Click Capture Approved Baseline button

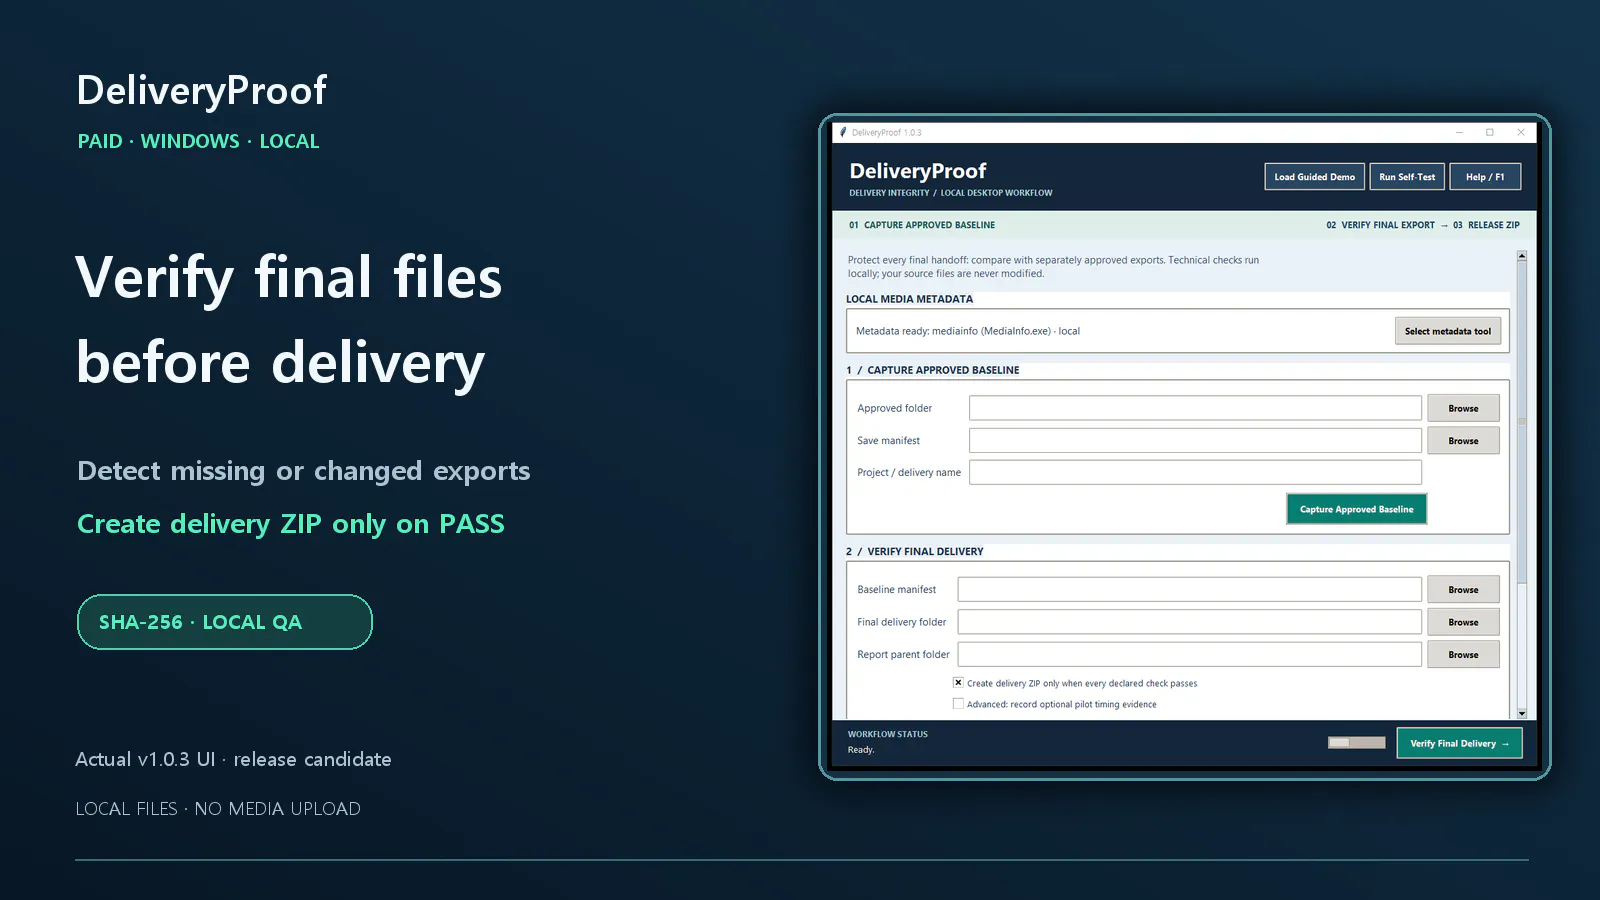click(x=1356, y=509)
